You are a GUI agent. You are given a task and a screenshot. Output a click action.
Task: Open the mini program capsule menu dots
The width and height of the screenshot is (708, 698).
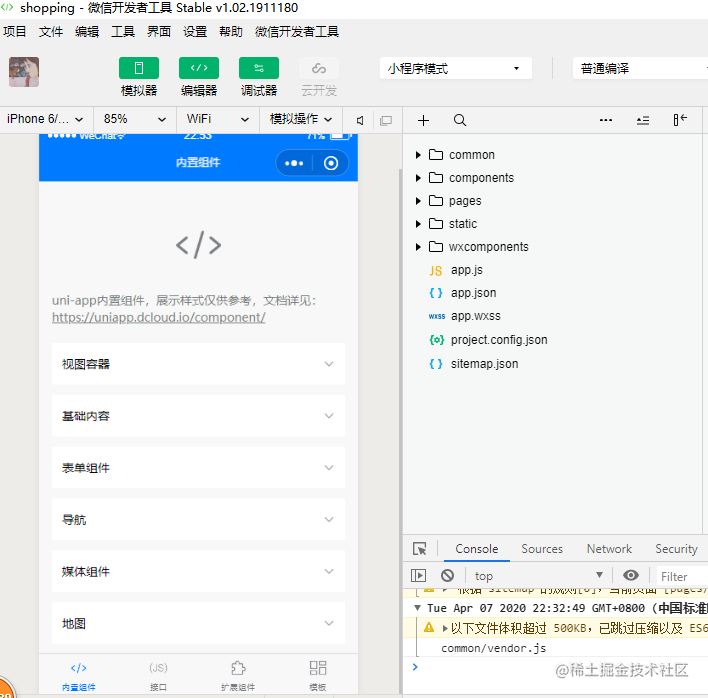pyautogui.click(x=294, y=163)
